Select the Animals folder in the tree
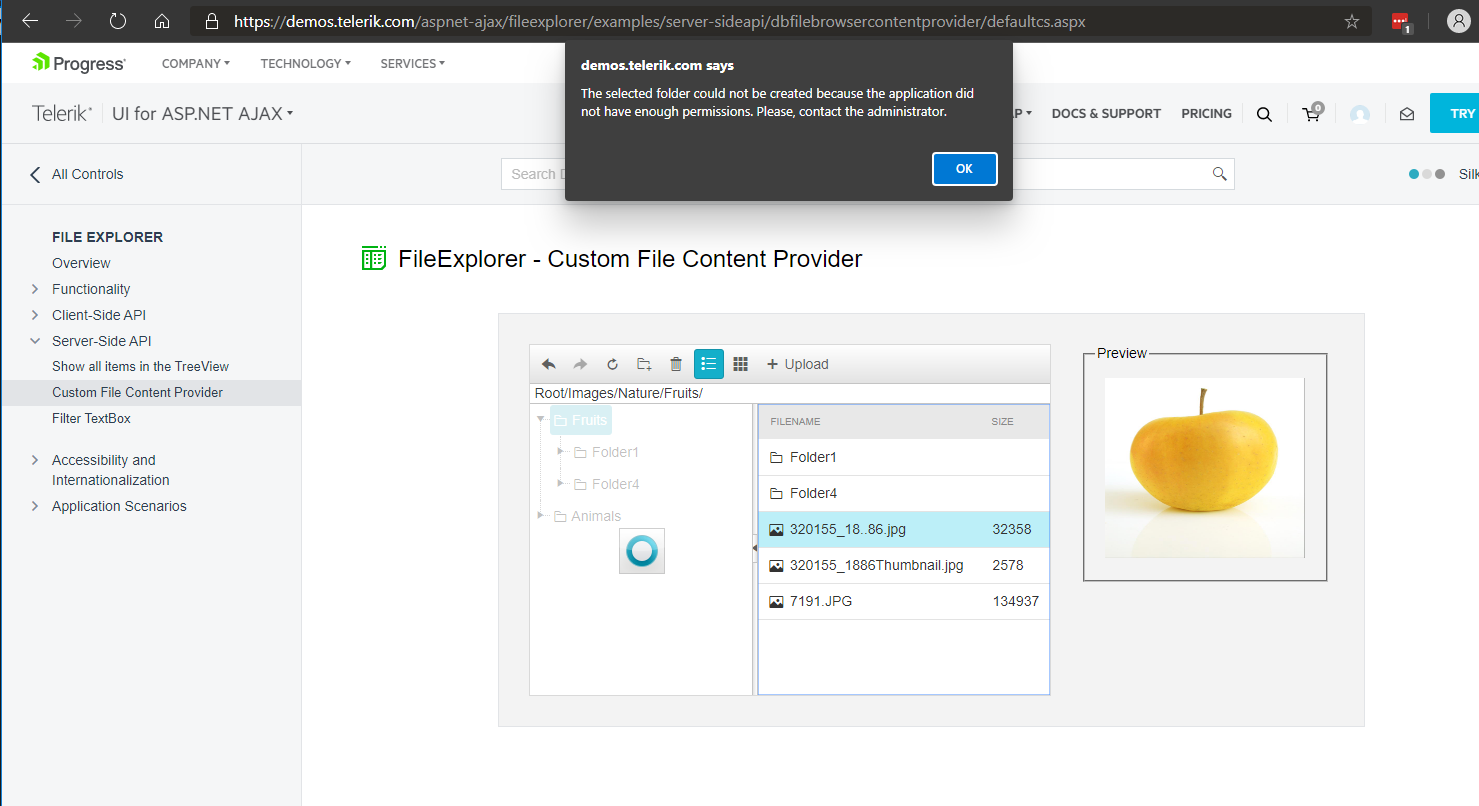Viewport: 1479px width, 806px height. point(587,516)
